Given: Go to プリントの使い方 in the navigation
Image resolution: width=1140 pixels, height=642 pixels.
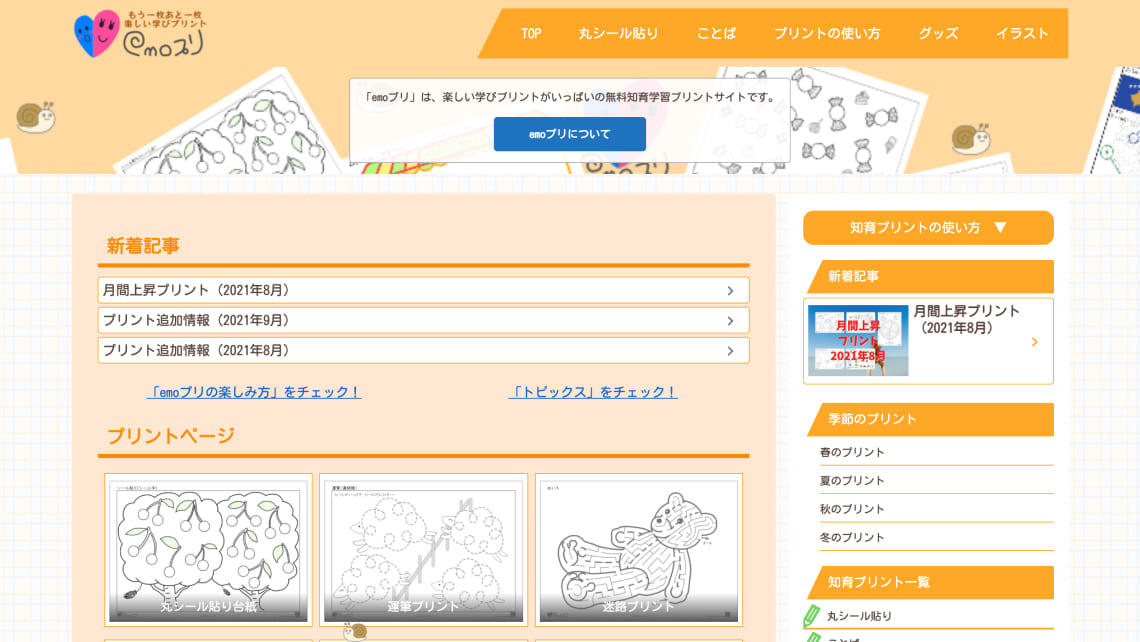Looking at the screenshot, I should pyautogui.click(x=827, y=33).
